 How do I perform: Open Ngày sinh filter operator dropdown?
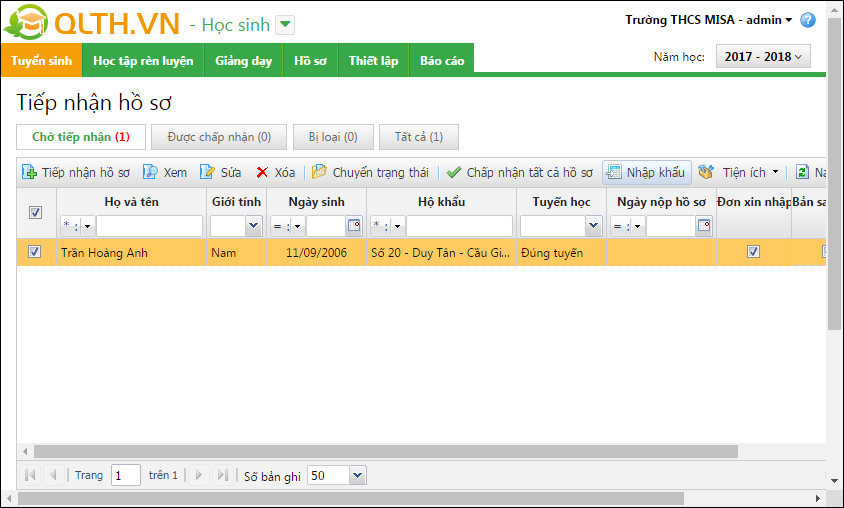tap(297, 227)
